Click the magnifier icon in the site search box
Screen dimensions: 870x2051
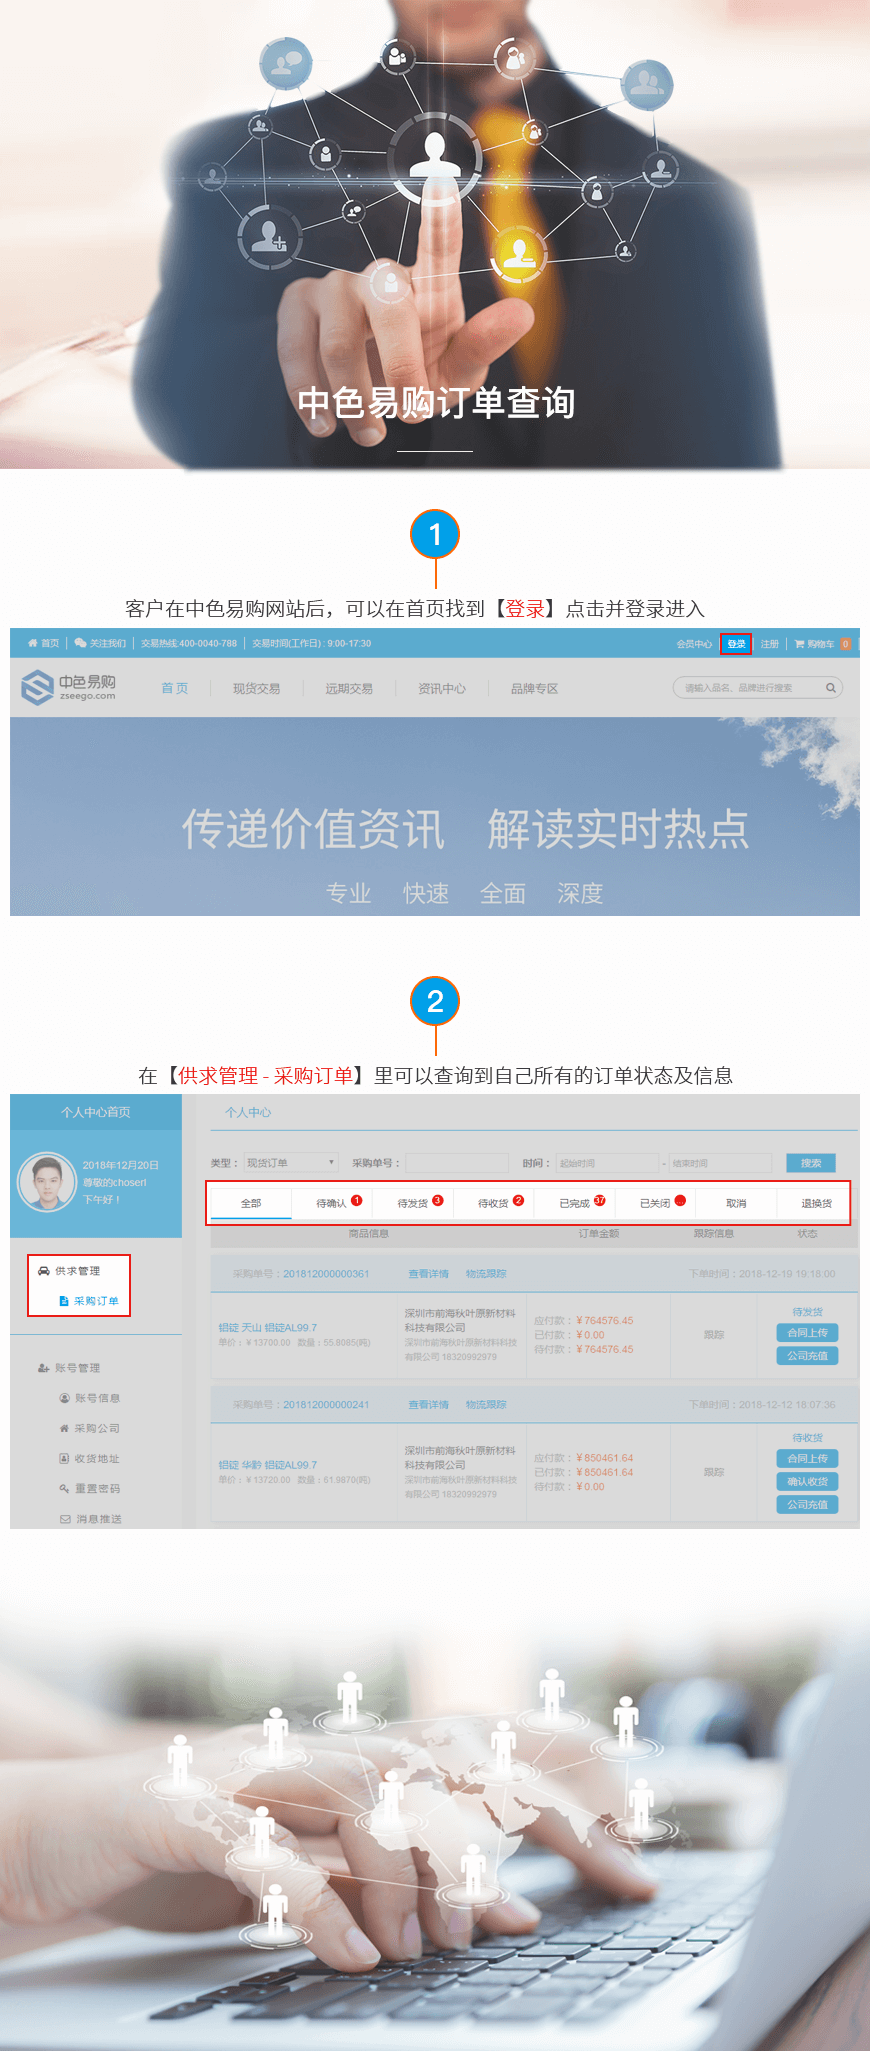coord(830,688)
